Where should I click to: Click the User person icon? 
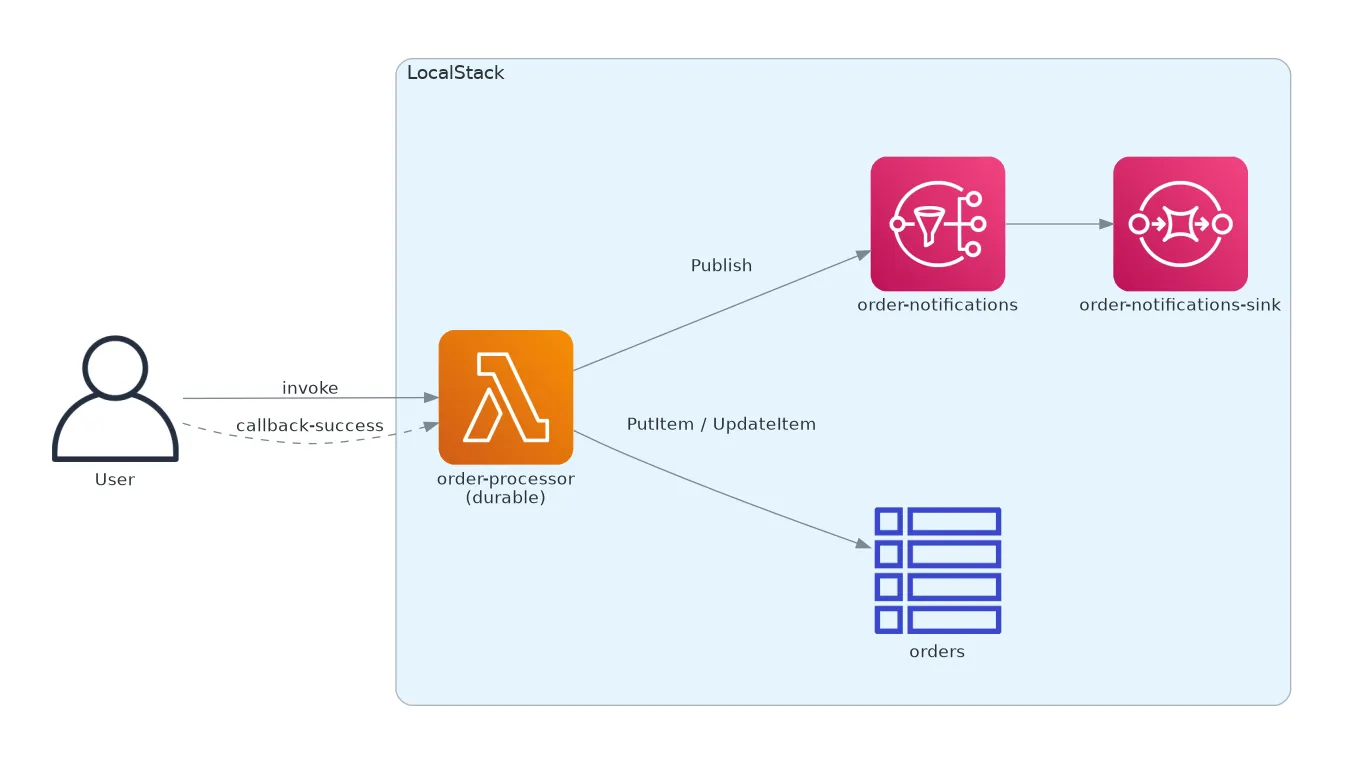click(x=115, y=398)
